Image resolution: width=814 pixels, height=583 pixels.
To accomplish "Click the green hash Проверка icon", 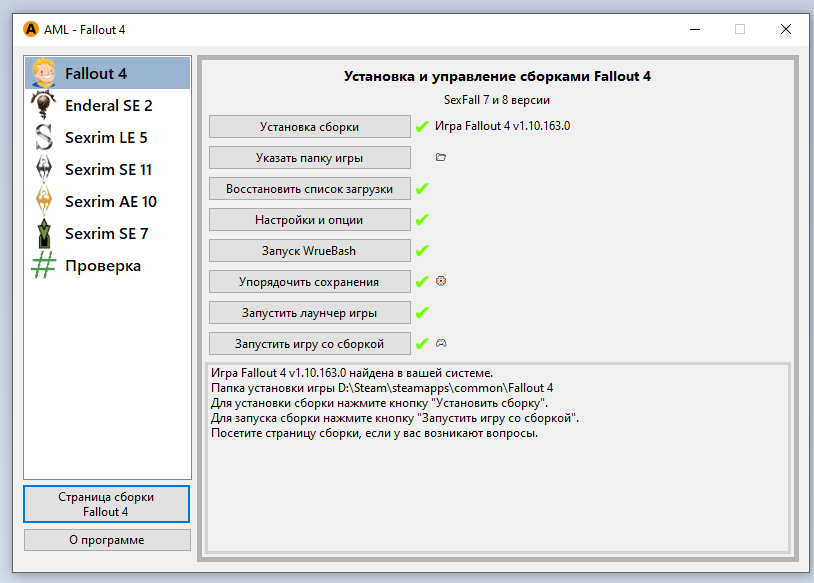I will pyautogui.click(x=43, y=266).
